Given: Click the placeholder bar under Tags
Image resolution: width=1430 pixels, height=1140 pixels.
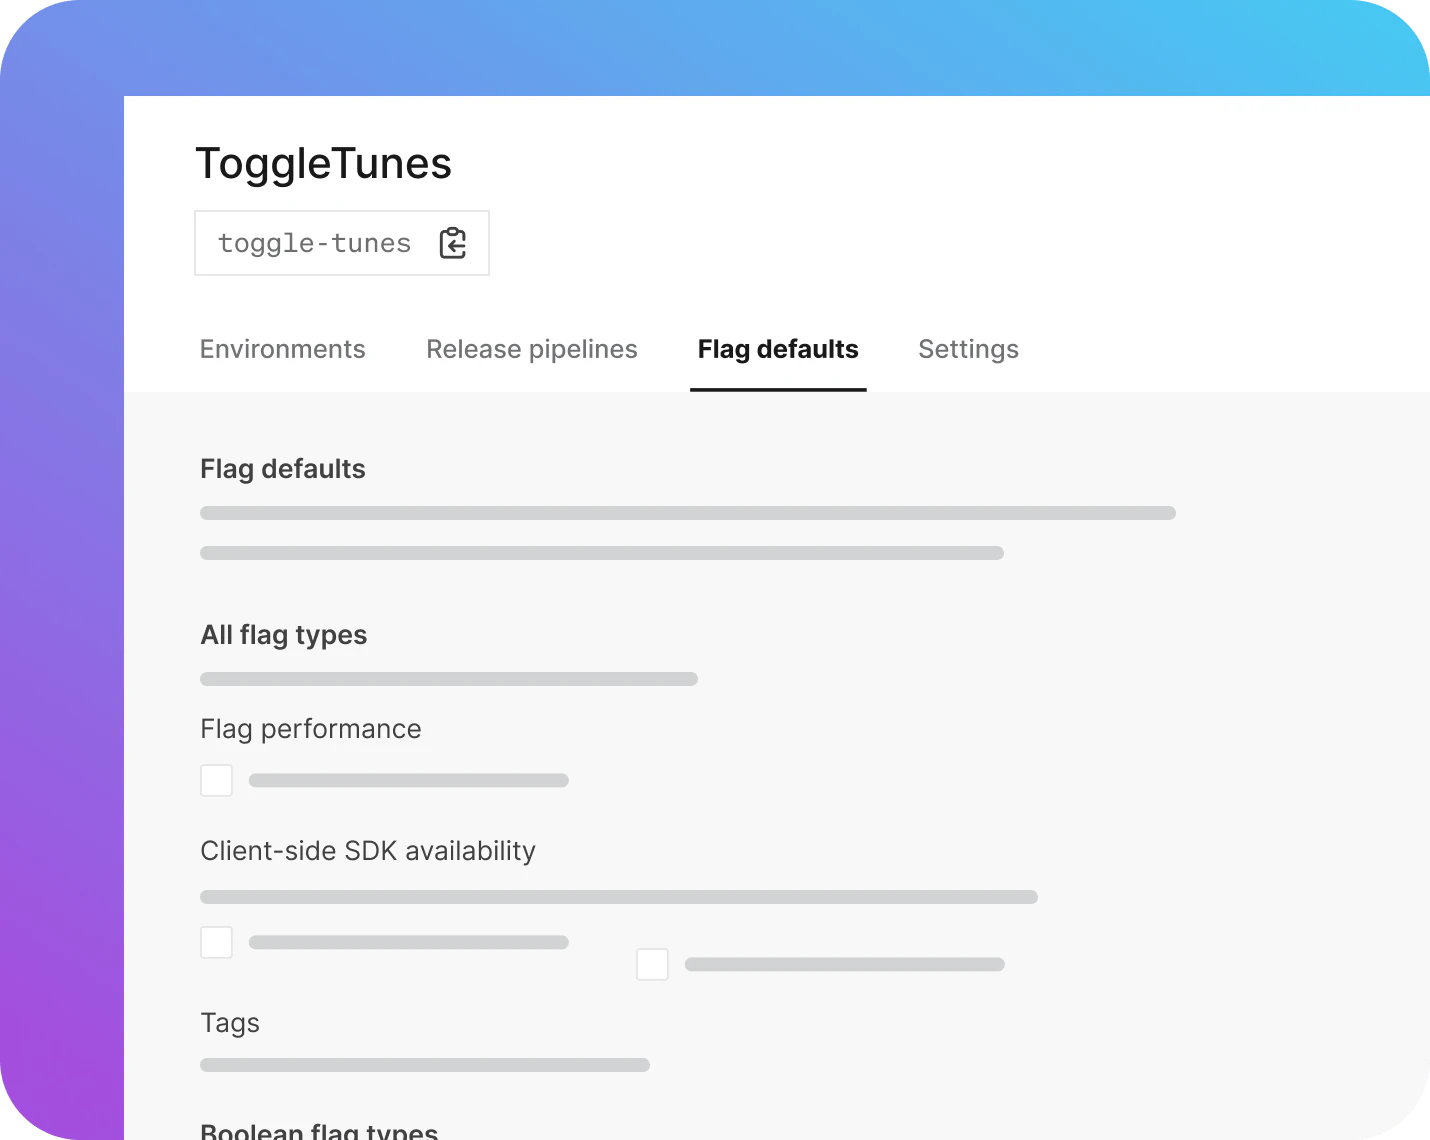Looking at the screenshot, I should tap(424, 1064).
